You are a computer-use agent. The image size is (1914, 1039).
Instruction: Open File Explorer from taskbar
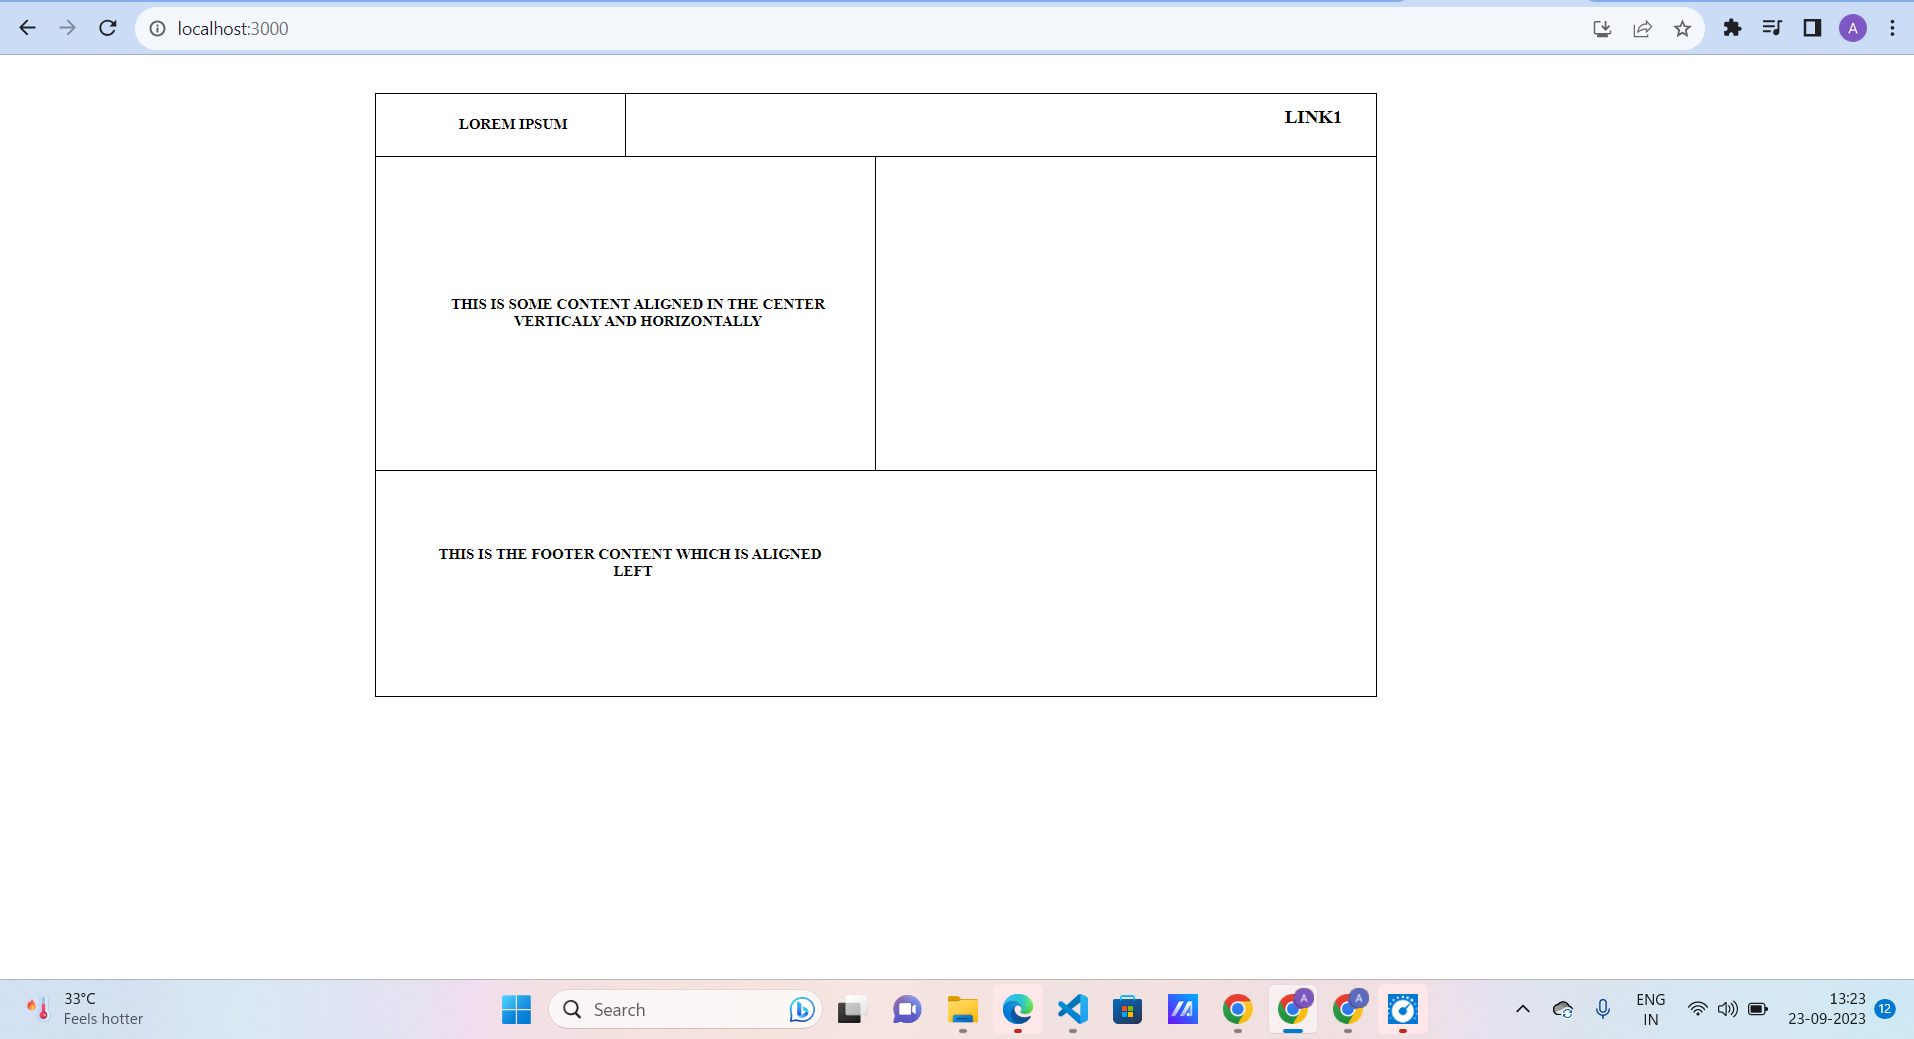tap(962, 1010)
